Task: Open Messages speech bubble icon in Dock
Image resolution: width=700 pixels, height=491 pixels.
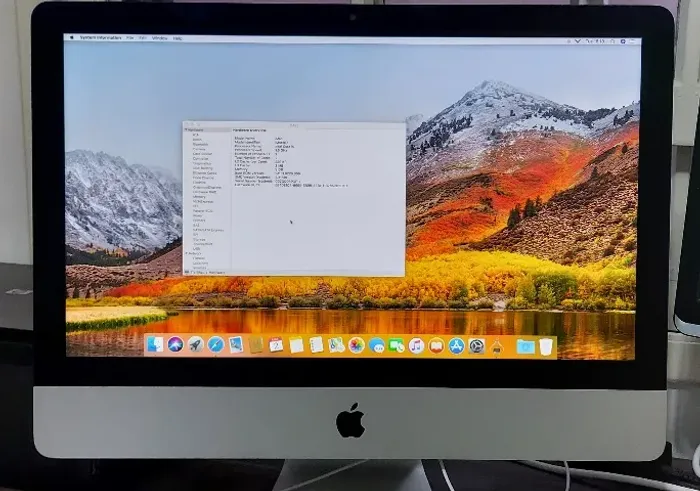Action: click(377, 345)
